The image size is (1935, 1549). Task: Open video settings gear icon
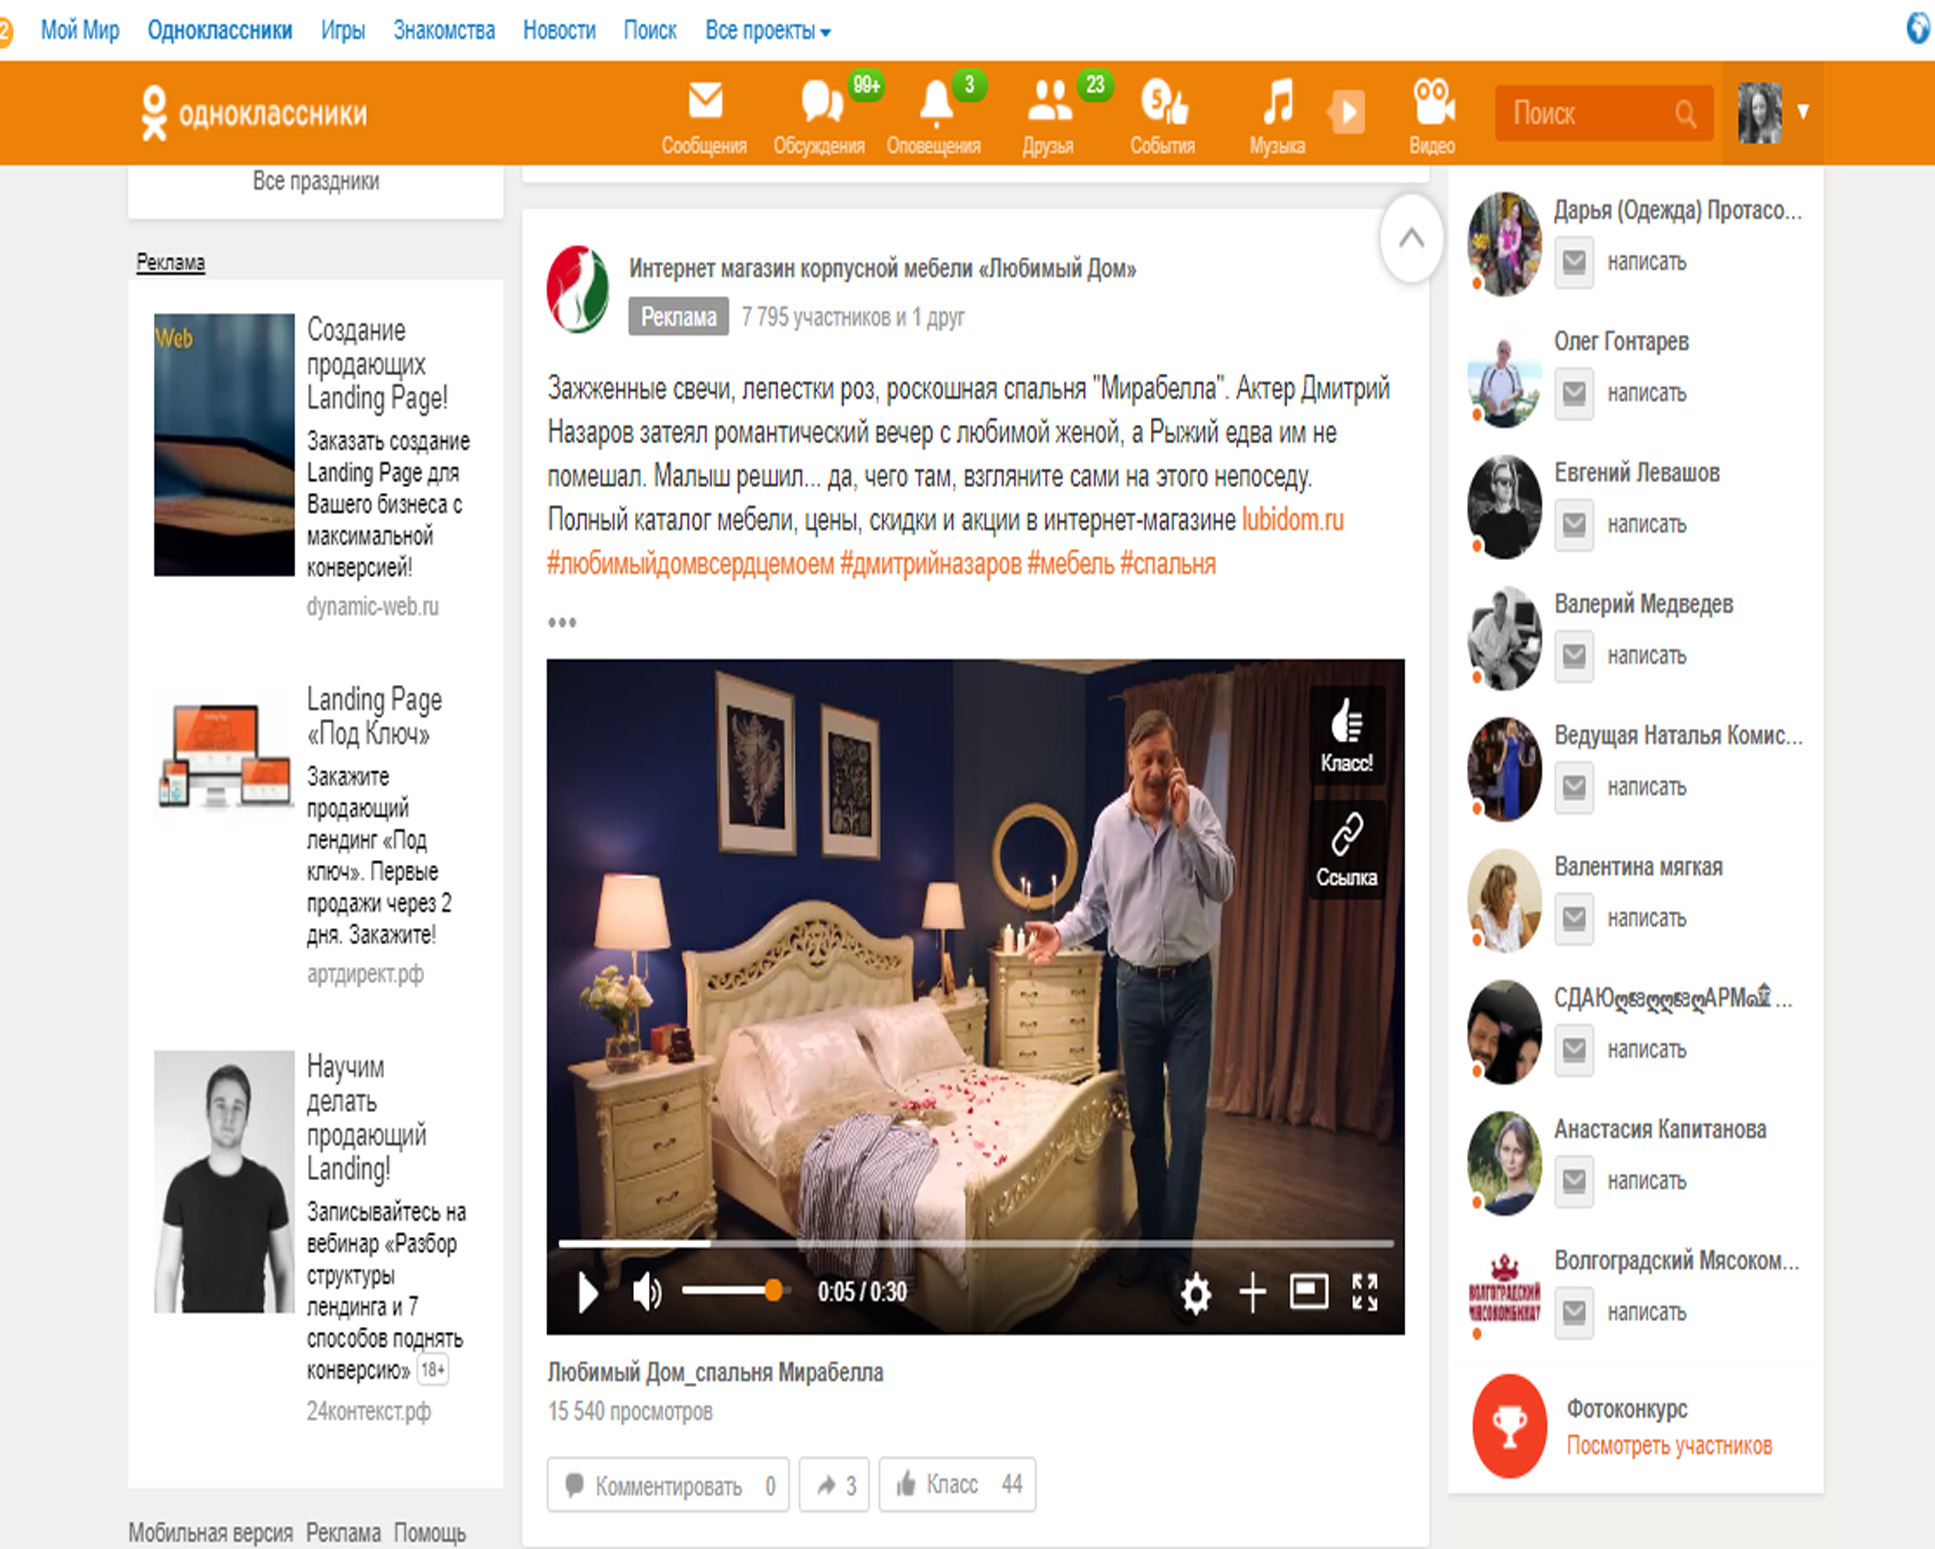(1195, 1293)
